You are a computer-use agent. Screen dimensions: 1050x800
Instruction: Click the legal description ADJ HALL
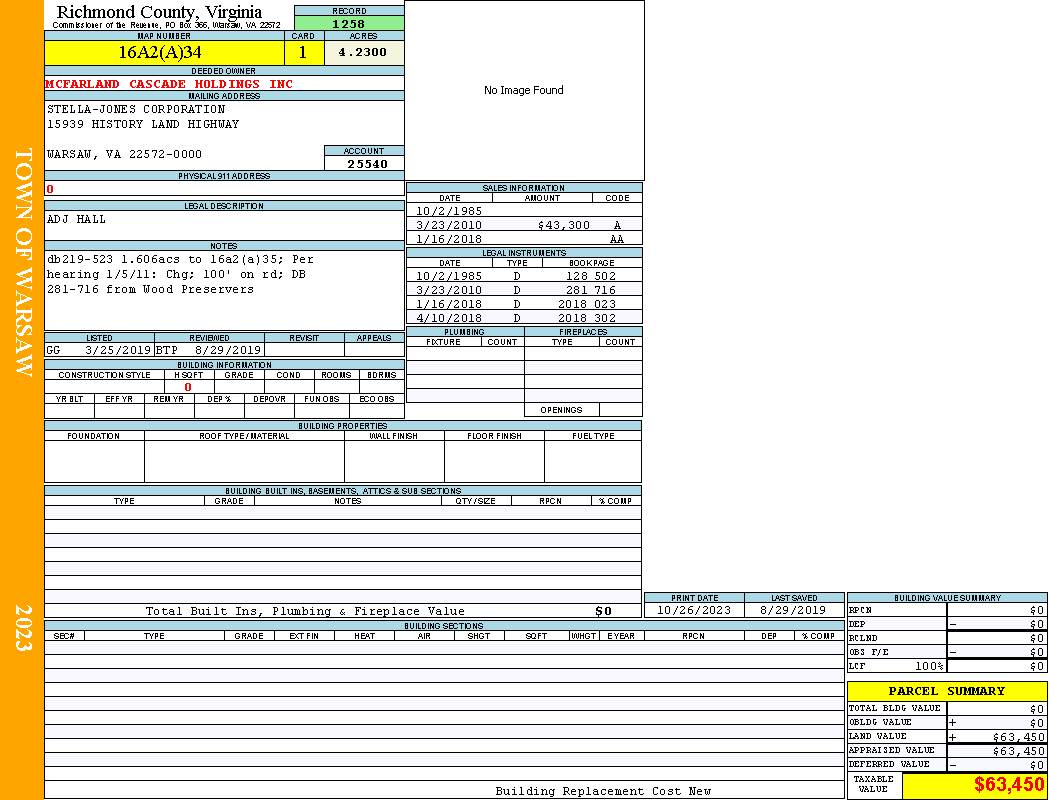(77, 219)
